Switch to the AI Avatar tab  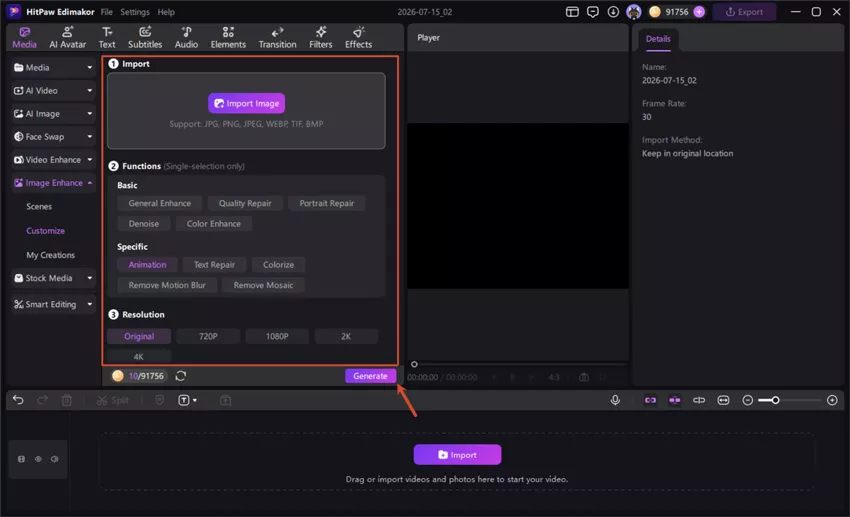(67, 38)
